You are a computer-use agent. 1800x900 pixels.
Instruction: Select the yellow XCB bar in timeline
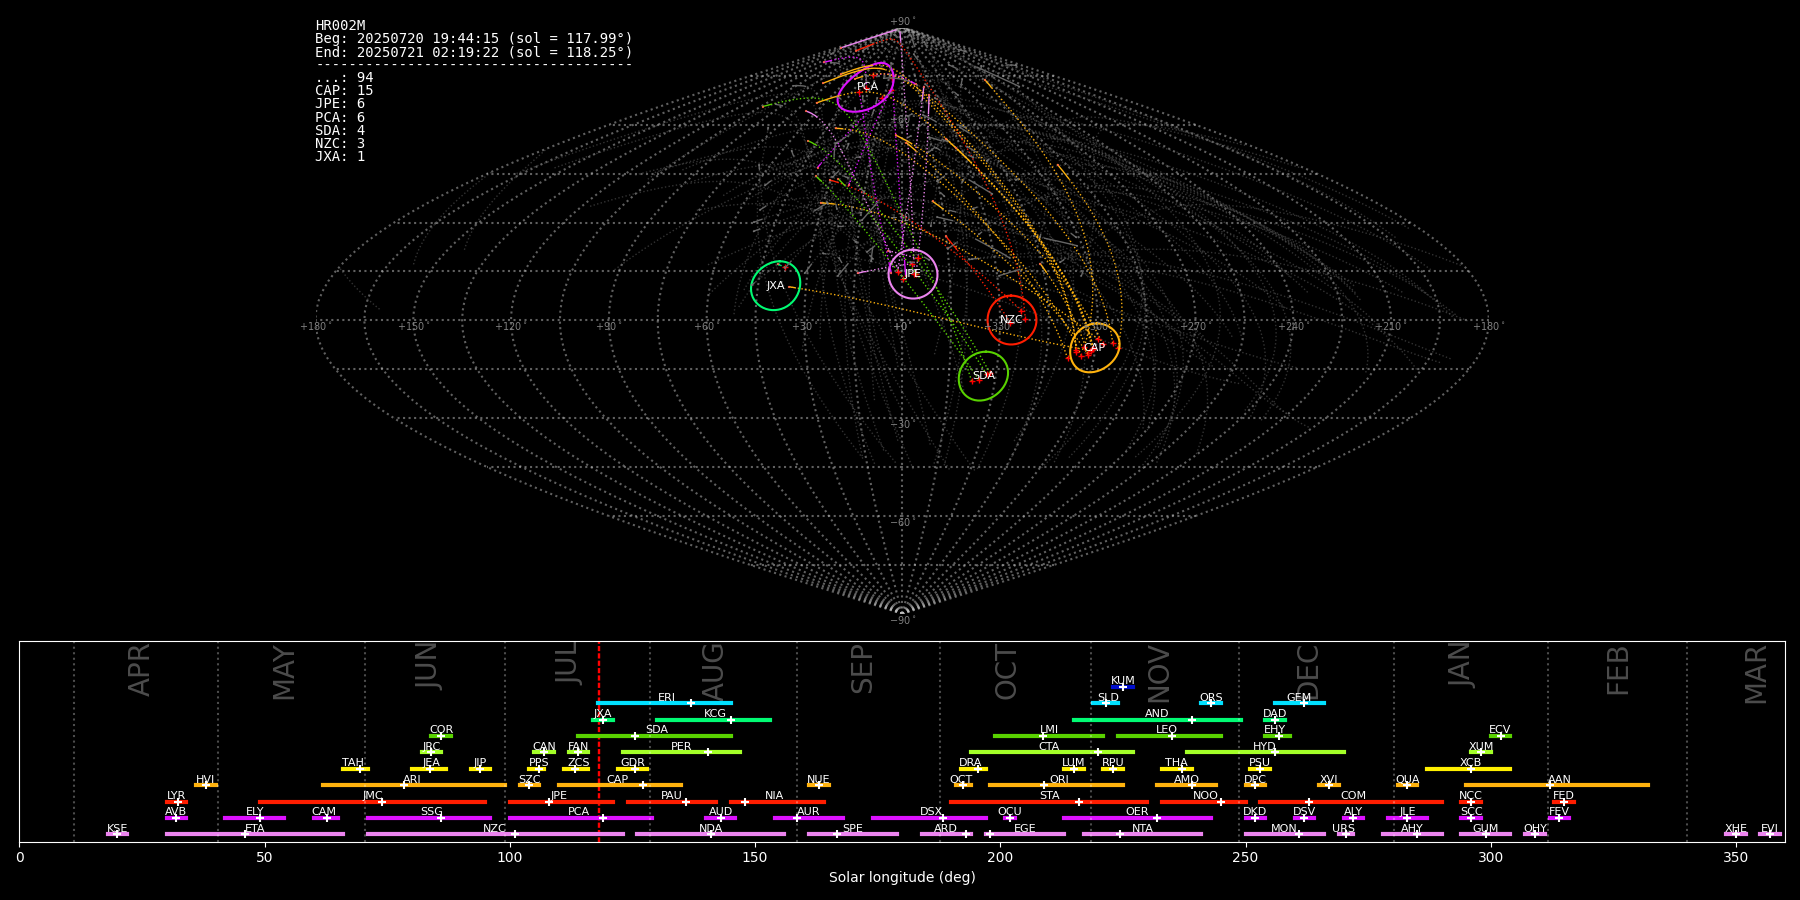pyautogui.click(x=1468, y=769)
